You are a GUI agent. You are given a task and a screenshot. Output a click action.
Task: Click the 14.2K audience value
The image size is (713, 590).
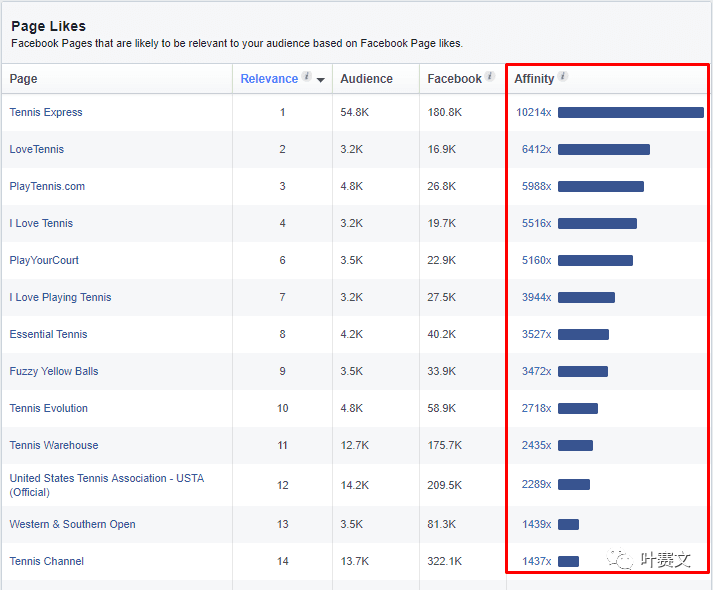(355, 485)
